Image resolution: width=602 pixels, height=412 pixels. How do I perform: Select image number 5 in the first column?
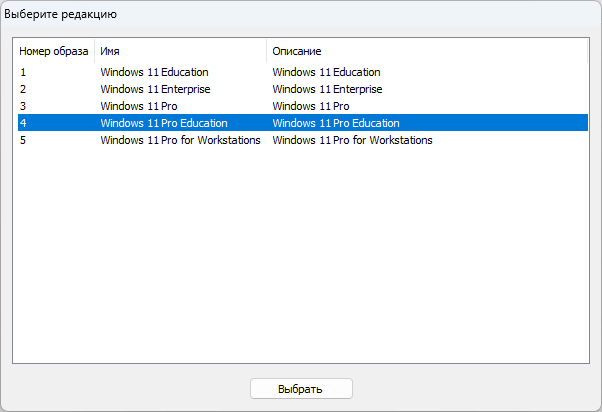click(23, 140)
